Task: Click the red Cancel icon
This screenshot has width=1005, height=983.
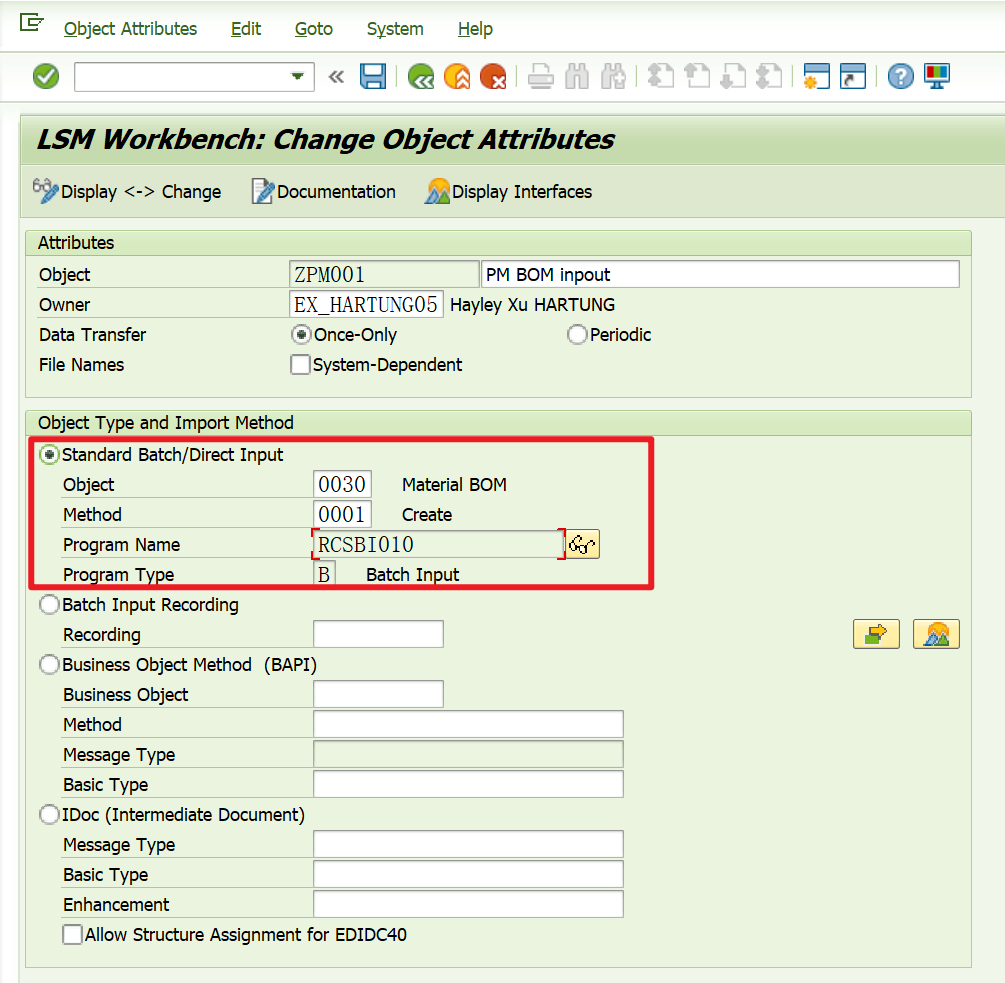Action: (493, 76)
